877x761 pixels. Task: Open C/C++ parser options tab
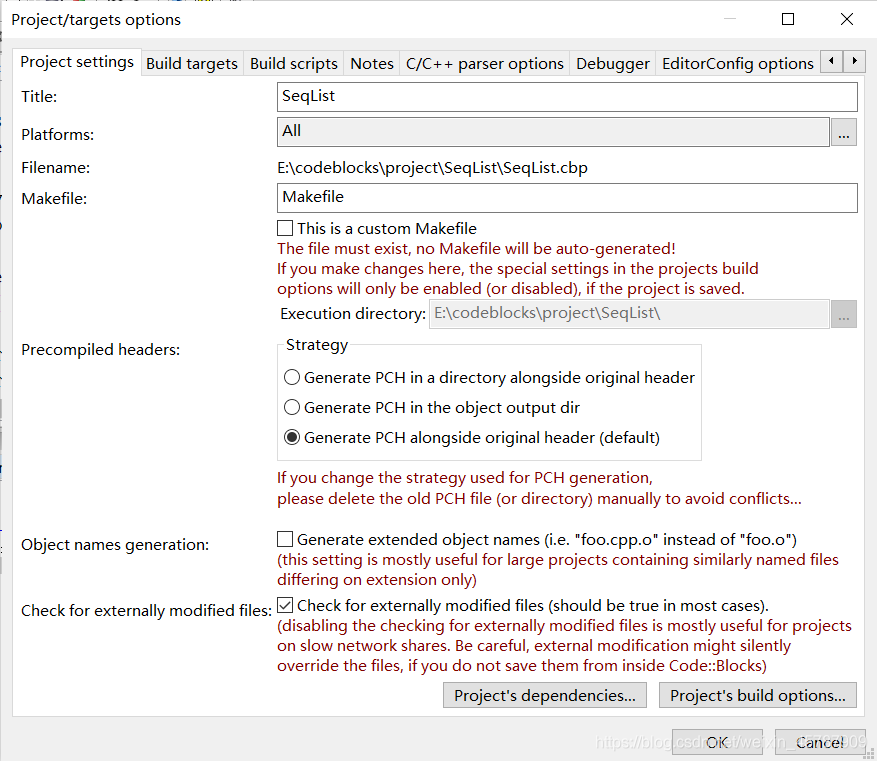click(484, 63)
